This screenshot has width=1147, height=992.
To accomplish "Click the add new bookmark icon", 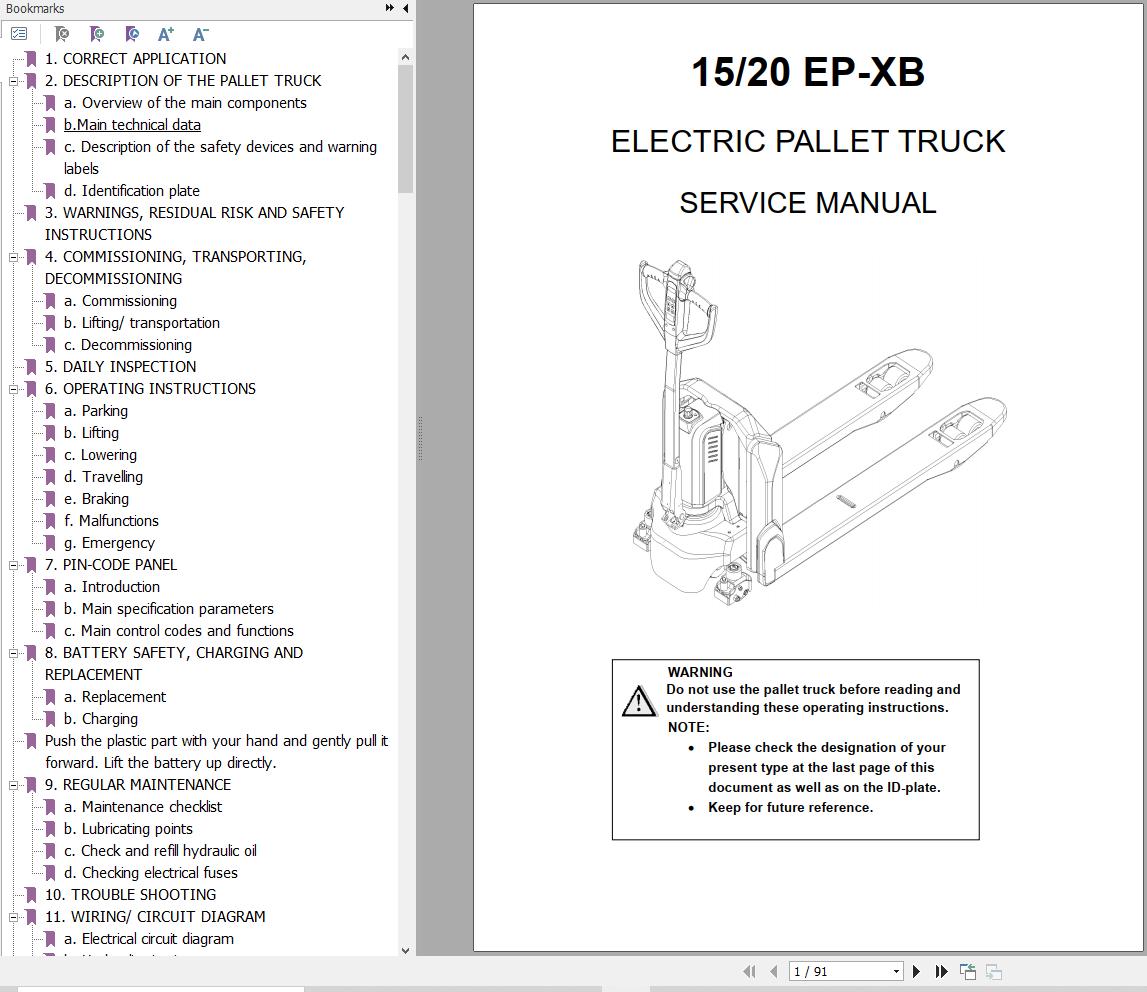I will pos(96,33).
